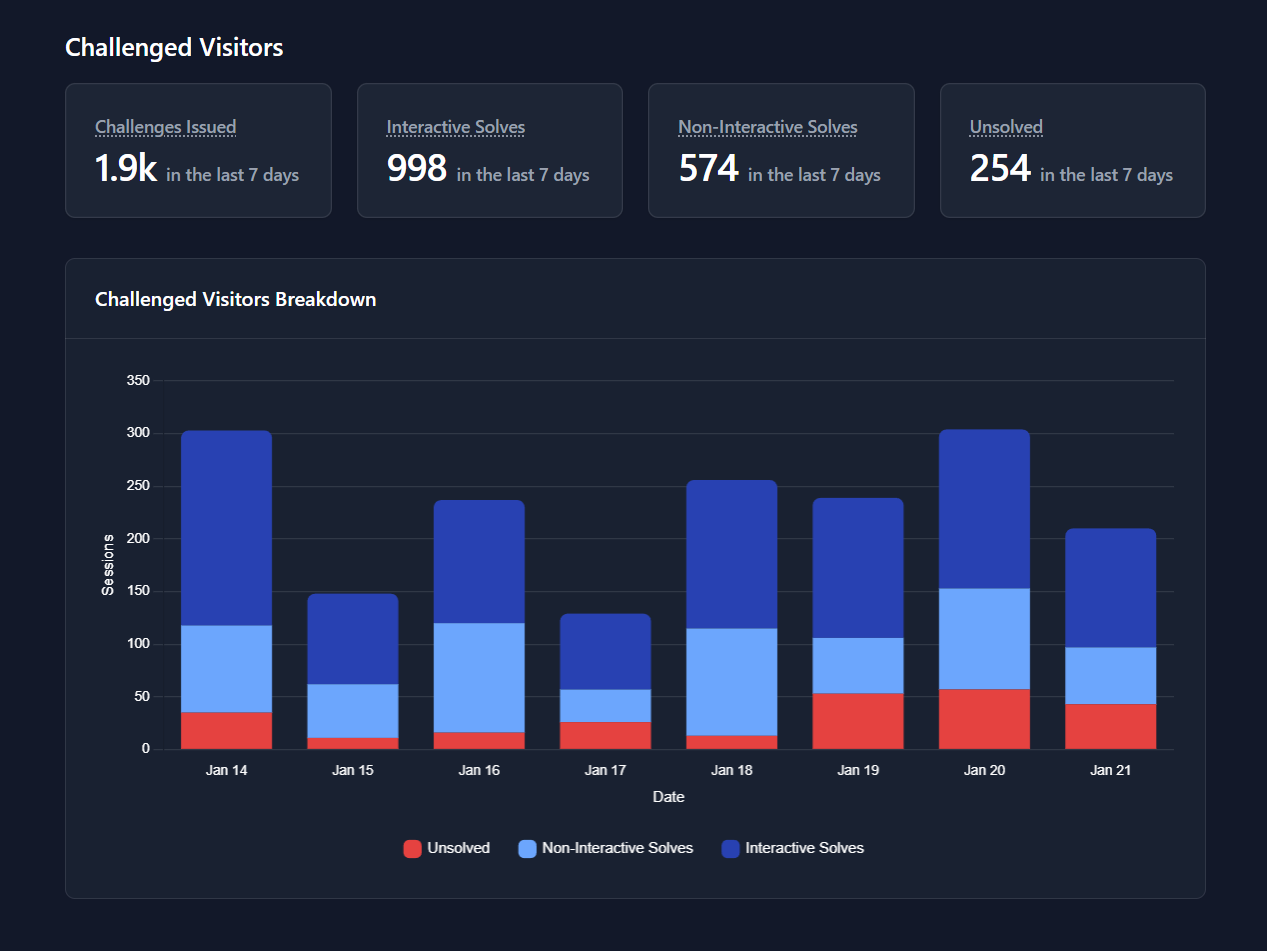The height and width of the screenshot is (951, 1267).
Task: Click Jan 18 light blue Non-Interactive segment
Action: pyautogui.click(x=731, y=681)
